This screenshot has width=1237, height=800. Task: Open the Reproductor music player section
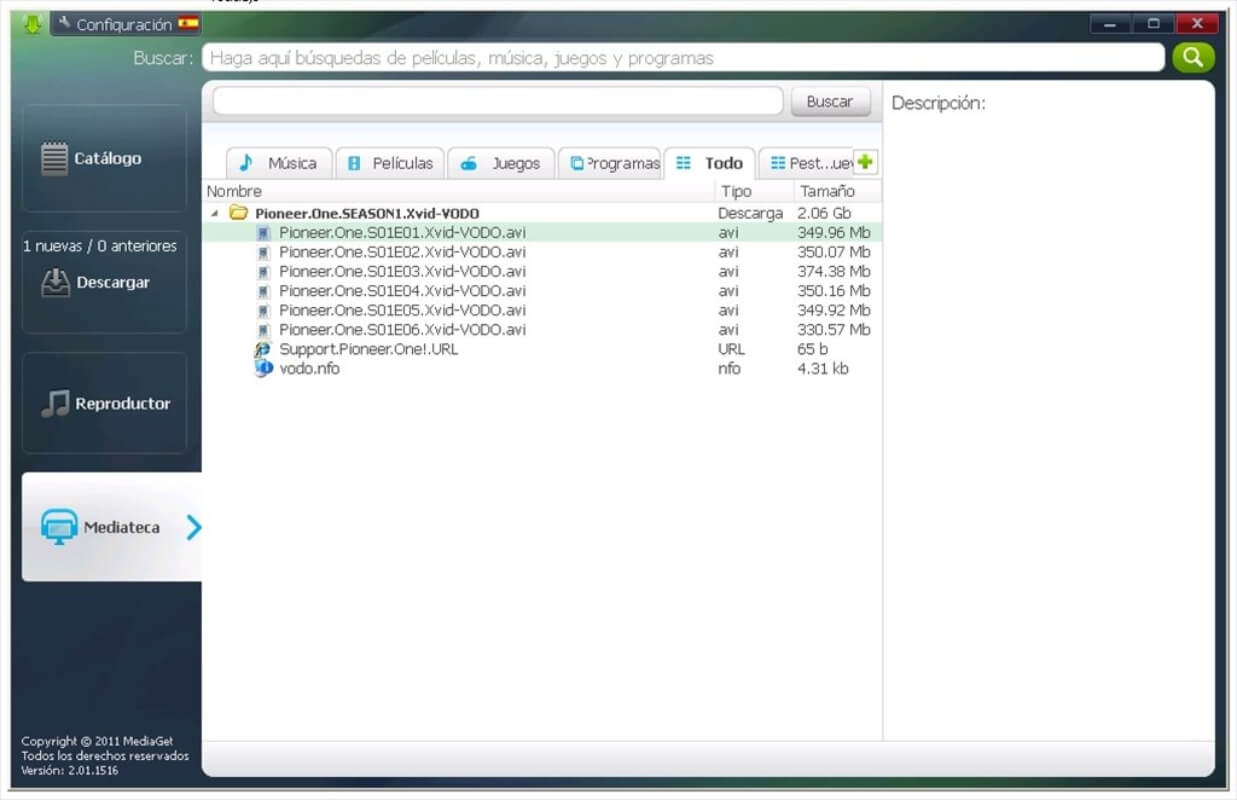click(104, 404)
